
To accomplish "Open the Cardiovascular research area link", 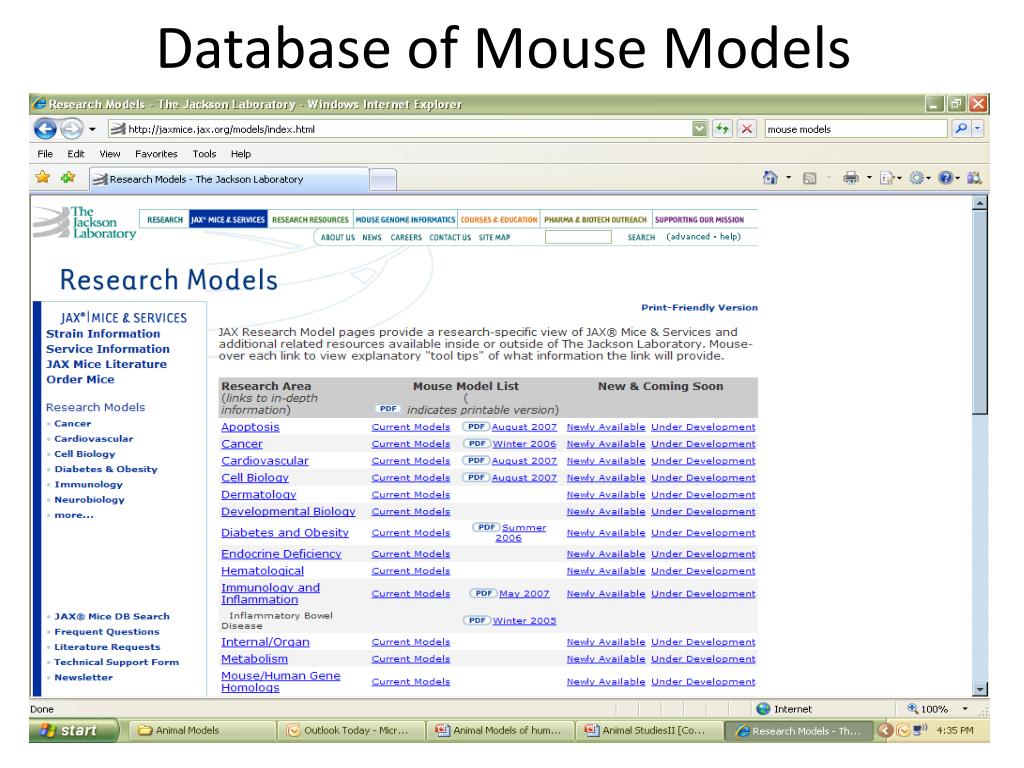I will point(264,461).
